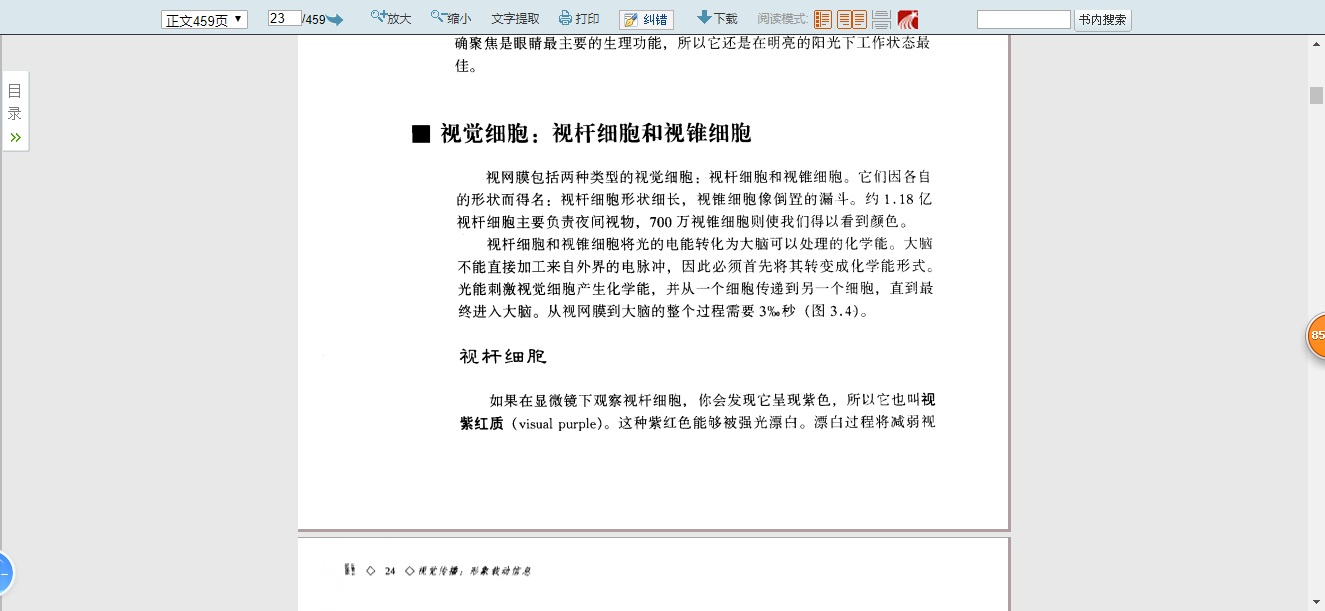Viewport: 1325px width, 611px height.
Task: Switch to the double-page reading mode
Action: [850, 17]
